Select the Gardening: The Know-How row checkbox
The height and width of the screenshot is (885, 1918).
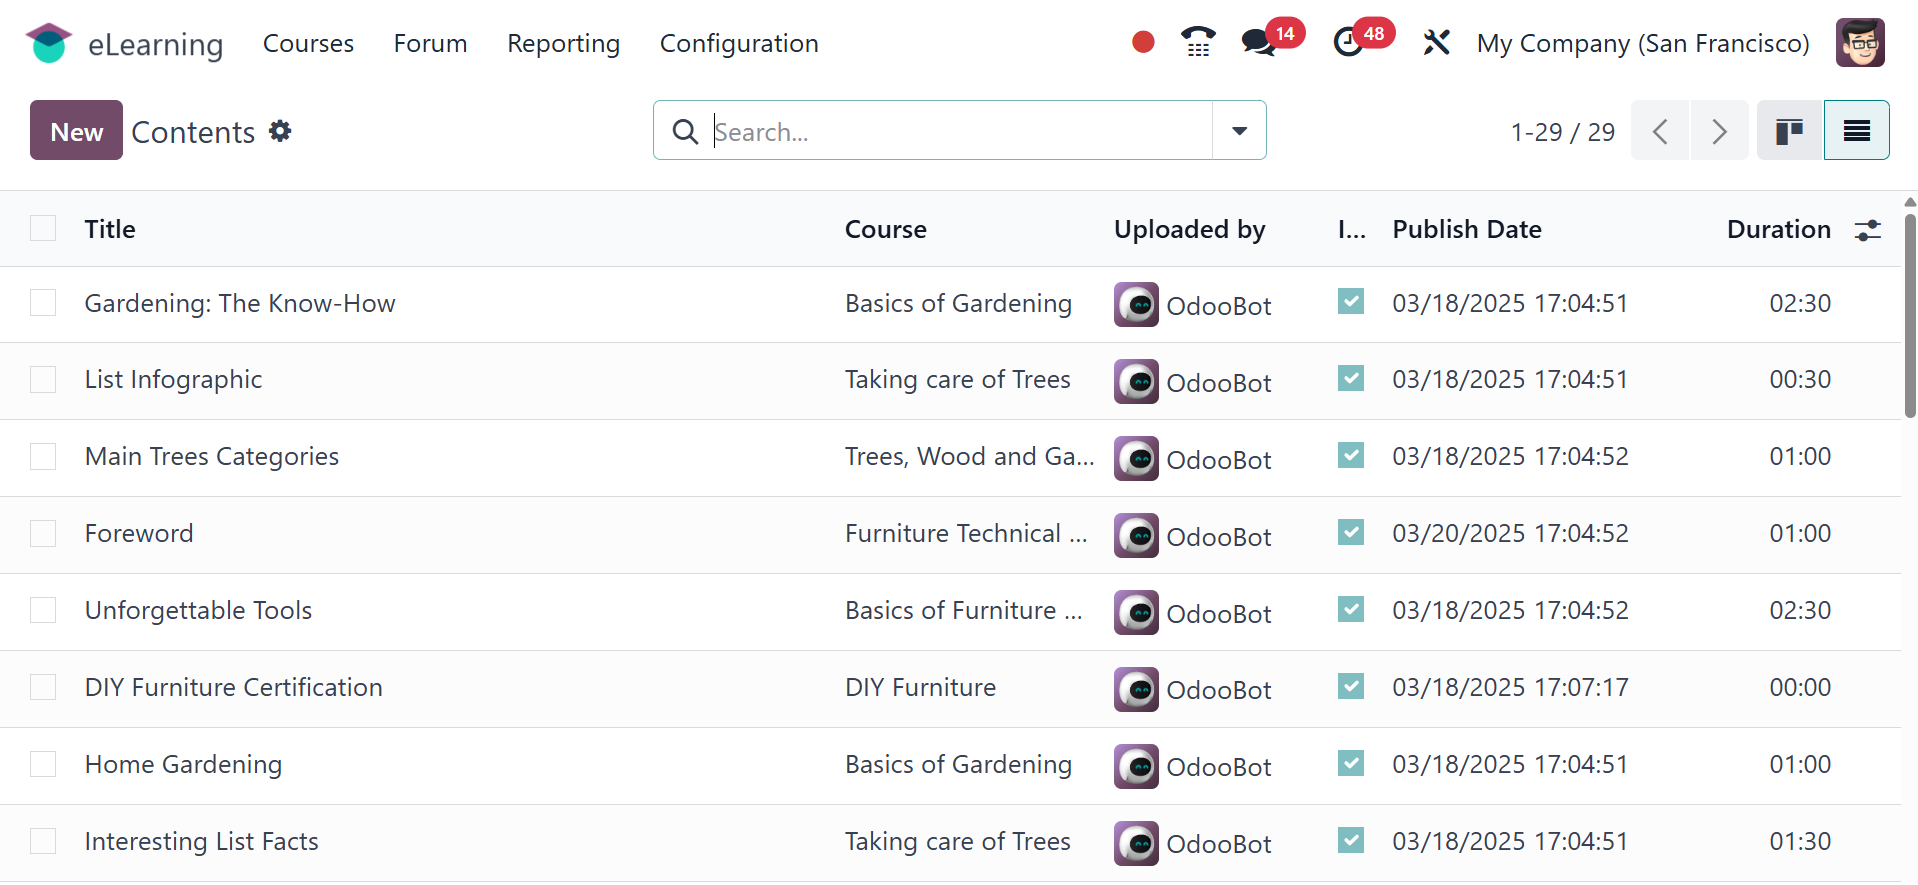[x=43, y=303]
